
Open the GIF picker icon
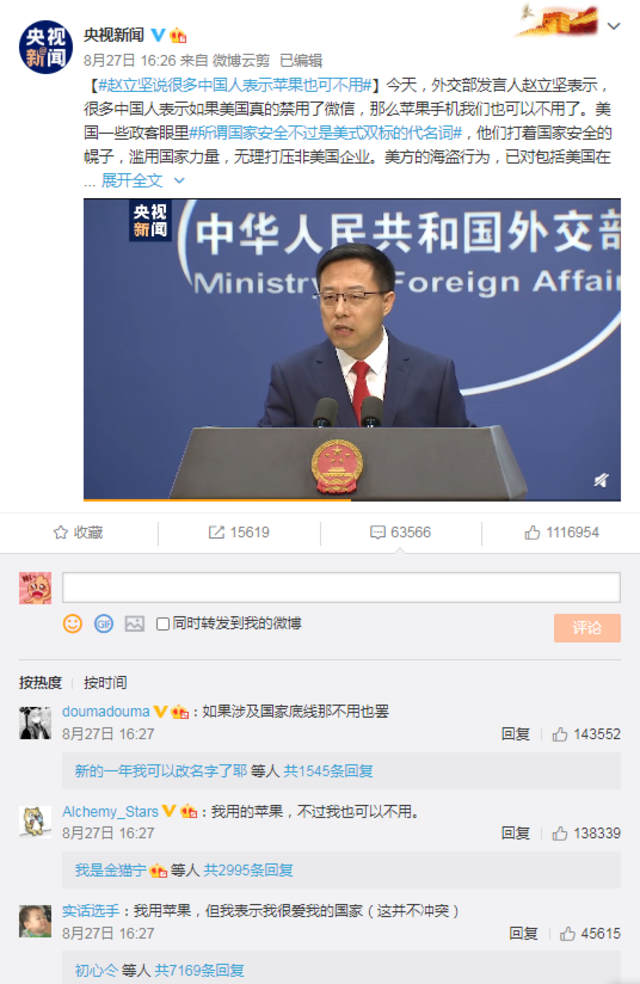pyautogui.click(x=104, y=623)
